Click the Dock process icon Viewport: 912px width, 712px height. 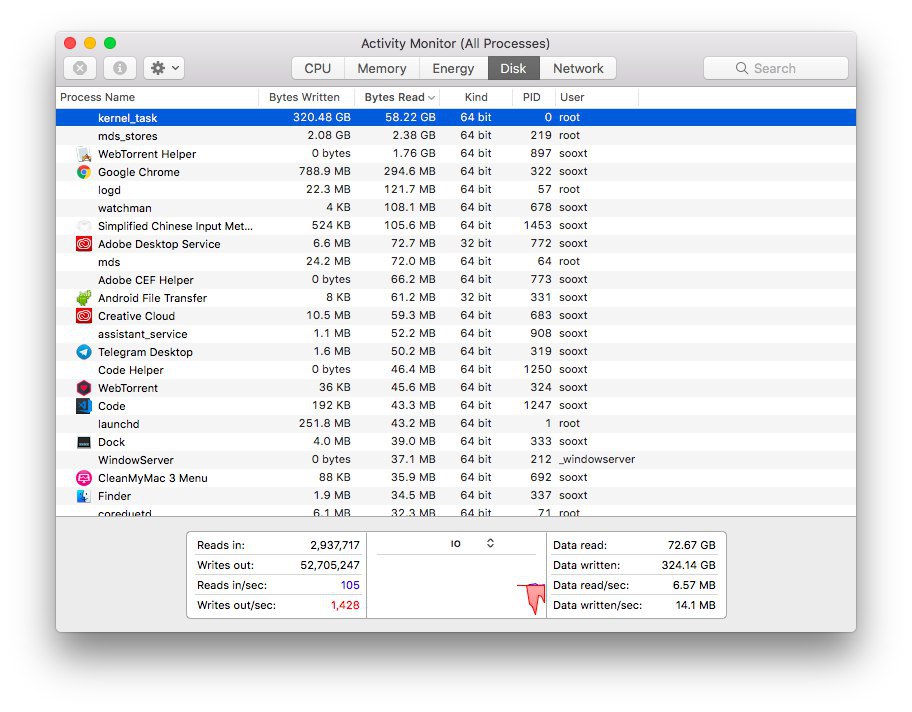[x=84, y=442]
